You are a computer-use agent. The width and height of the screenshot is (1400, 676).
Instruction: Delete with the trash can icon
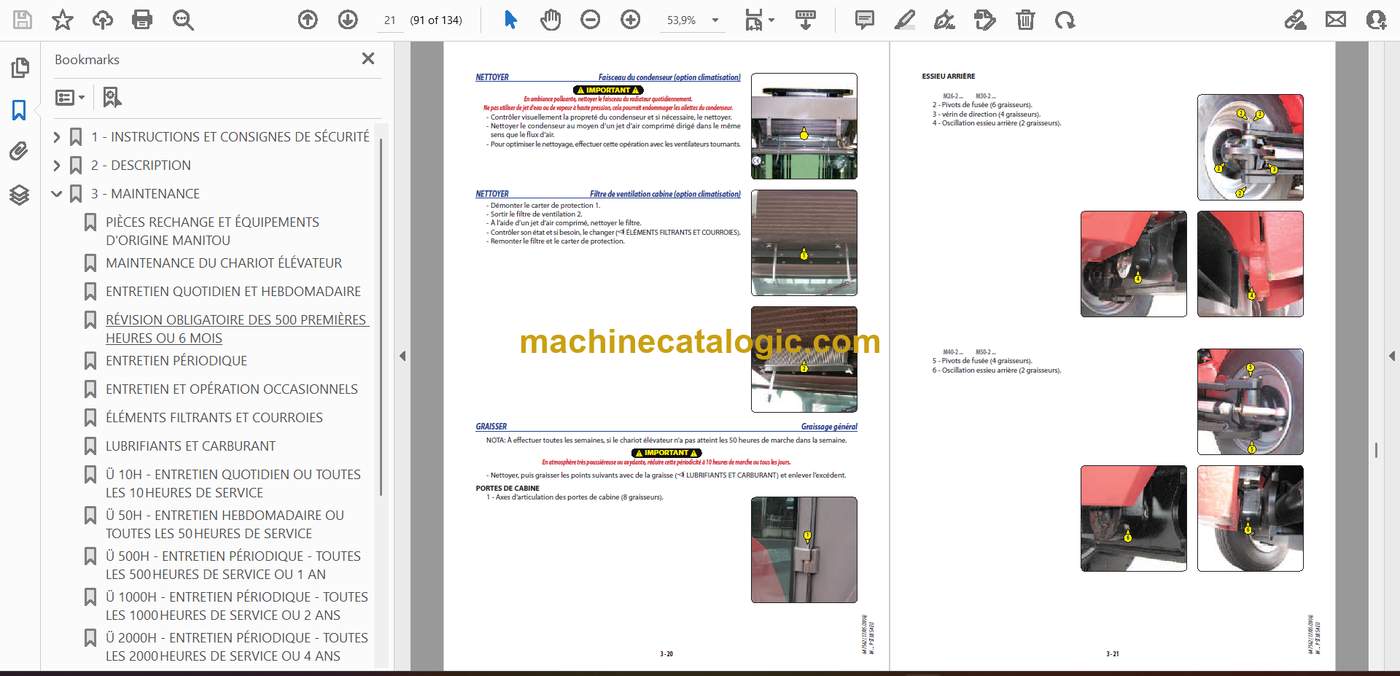1025,20
